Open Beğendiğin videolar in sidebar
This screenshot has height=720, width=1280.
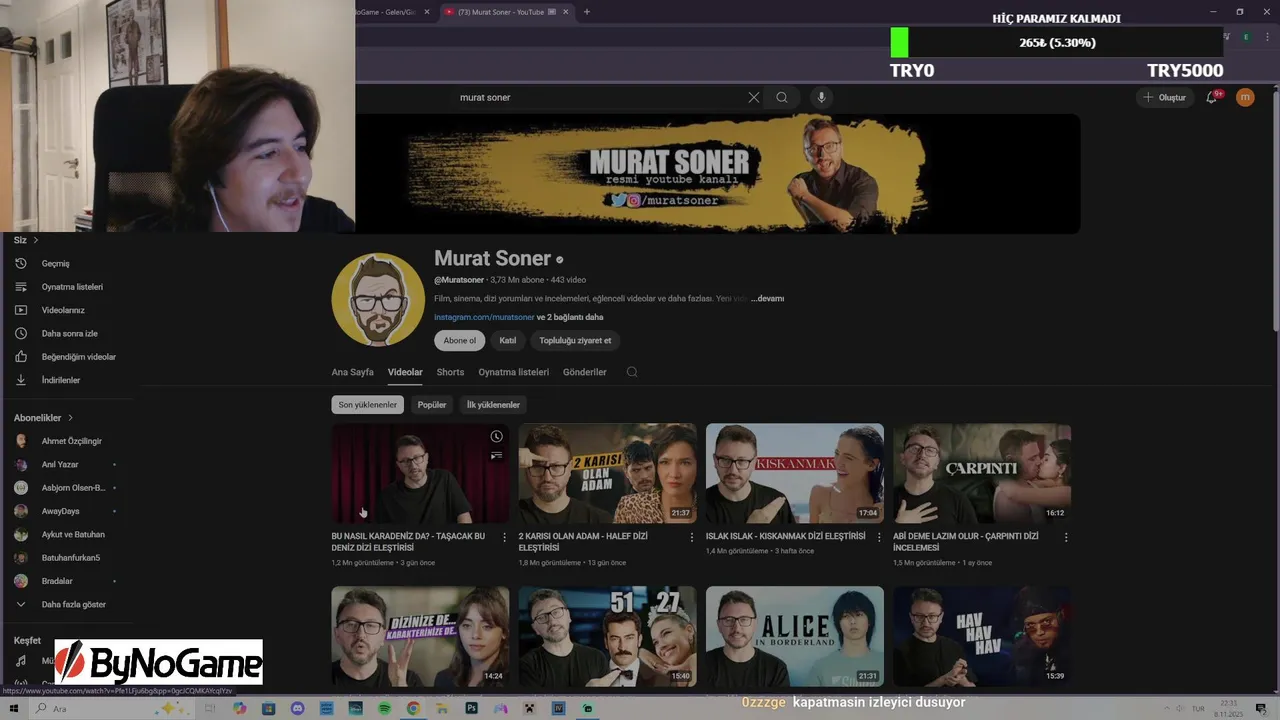point(79,357)
